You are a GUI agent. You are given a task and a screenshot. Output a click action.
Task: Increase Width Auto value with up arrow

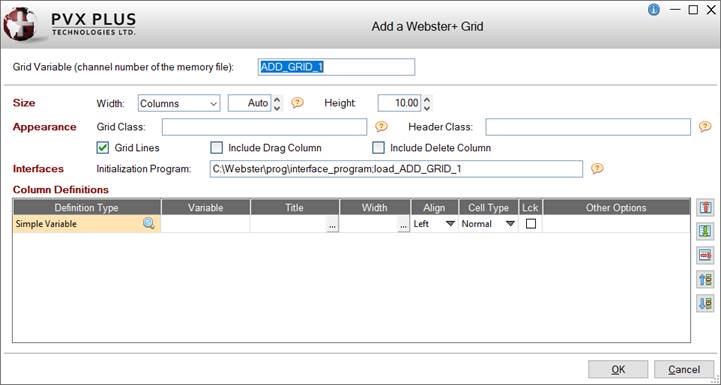point(277,99)
